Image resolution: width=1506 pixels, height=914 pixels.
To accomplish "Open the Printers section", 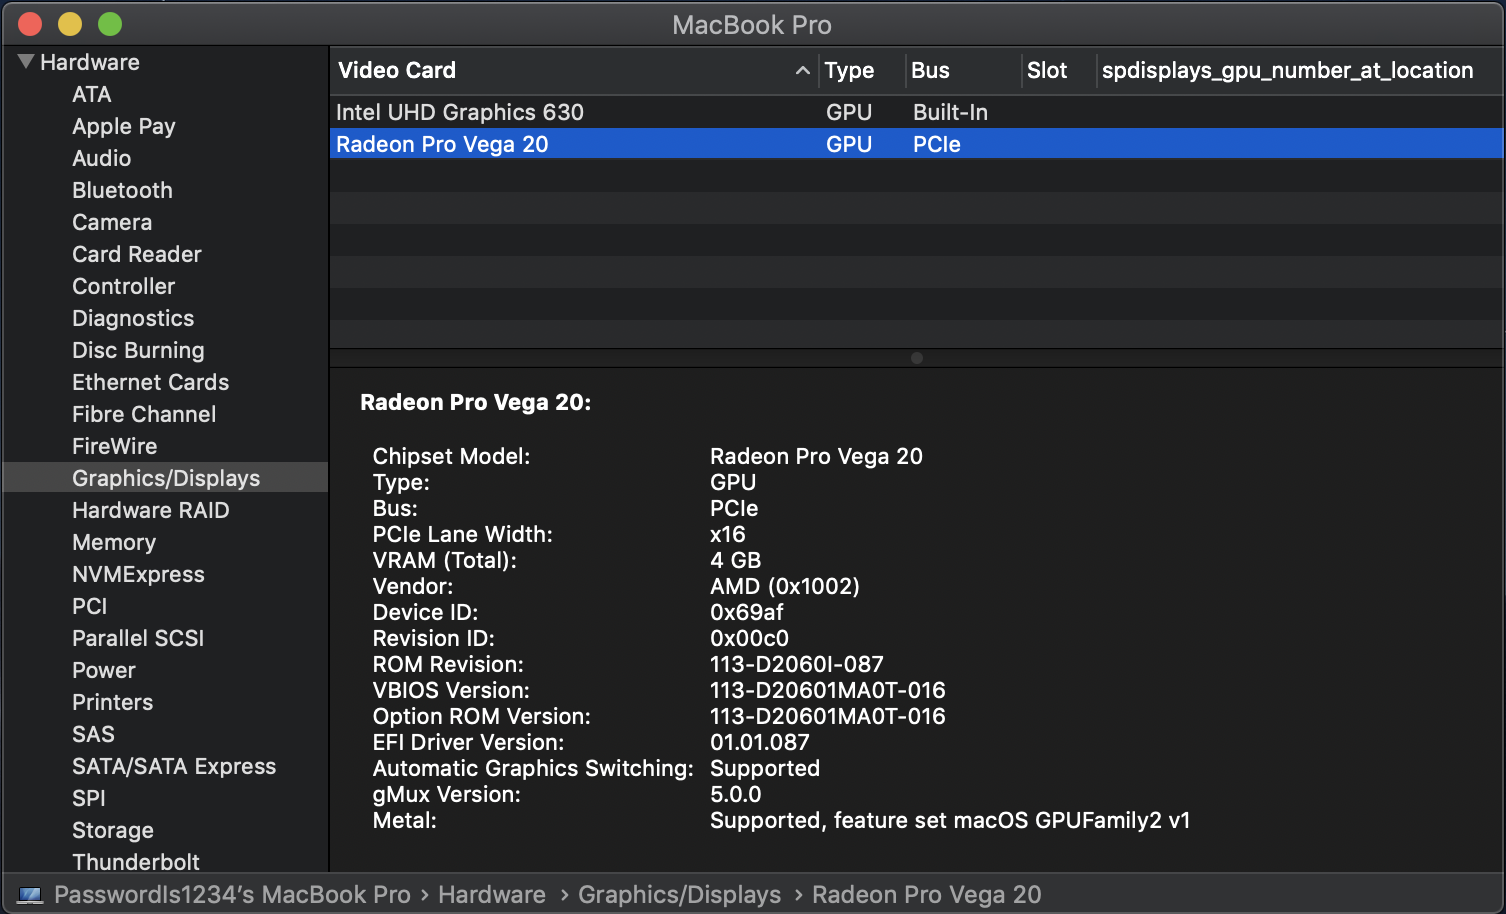I will point(113,702).
